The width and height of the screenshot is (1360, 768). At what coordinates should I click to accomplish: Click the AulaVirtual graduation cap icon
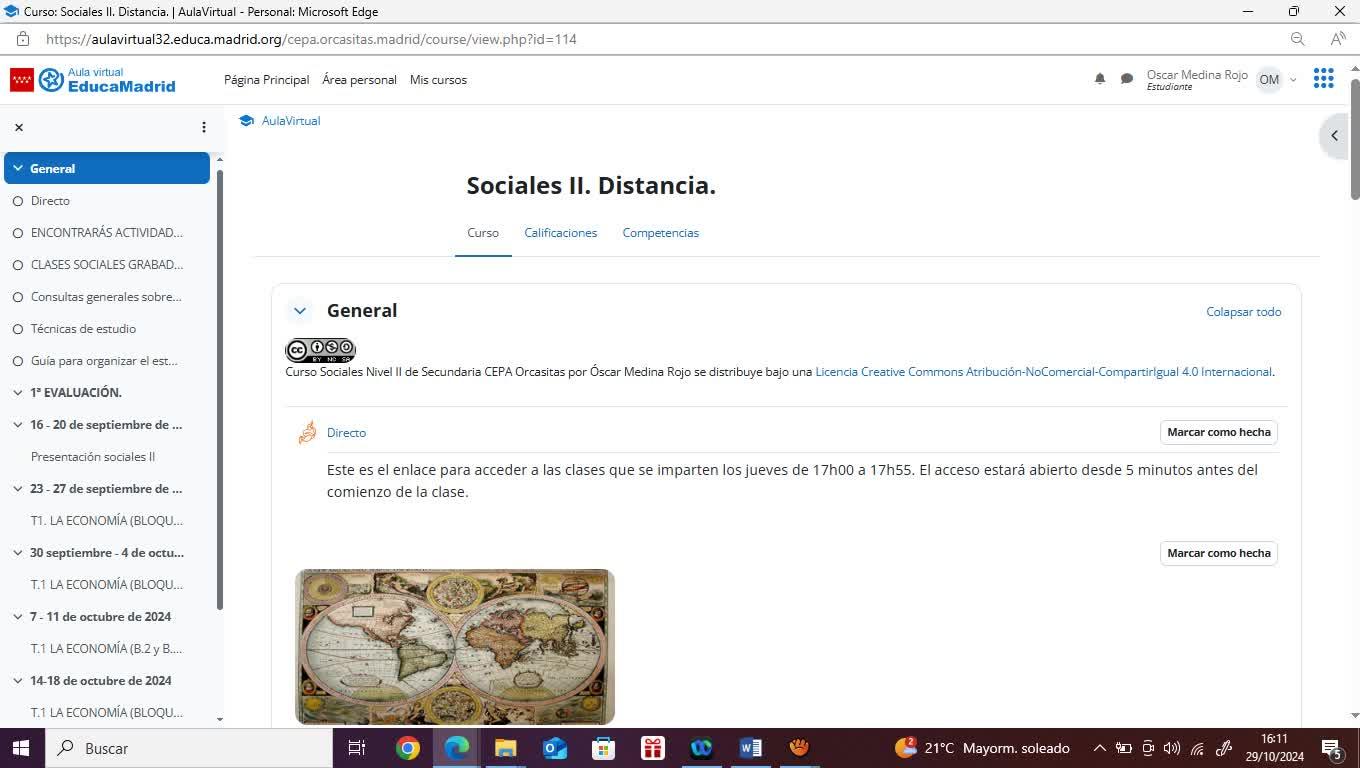[246, 120]
